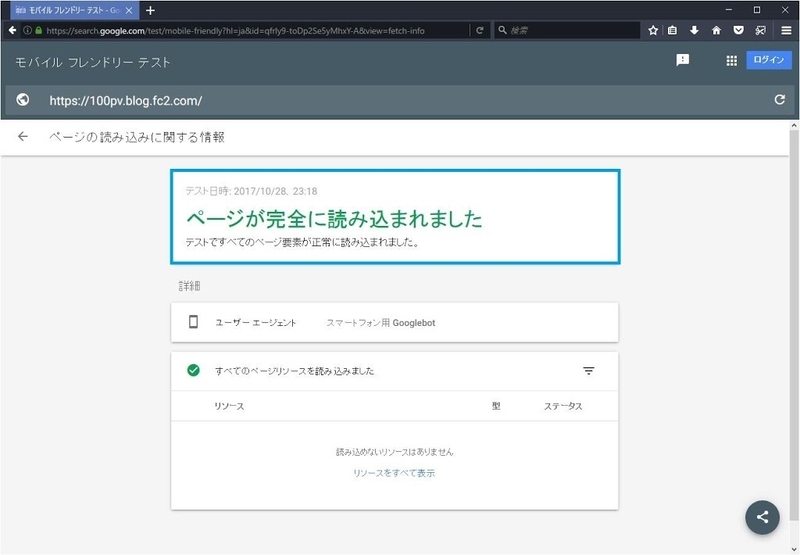
Task: Click the テスト日時: 2017/10/28 timestamp
Action: [x=251, y=191]
